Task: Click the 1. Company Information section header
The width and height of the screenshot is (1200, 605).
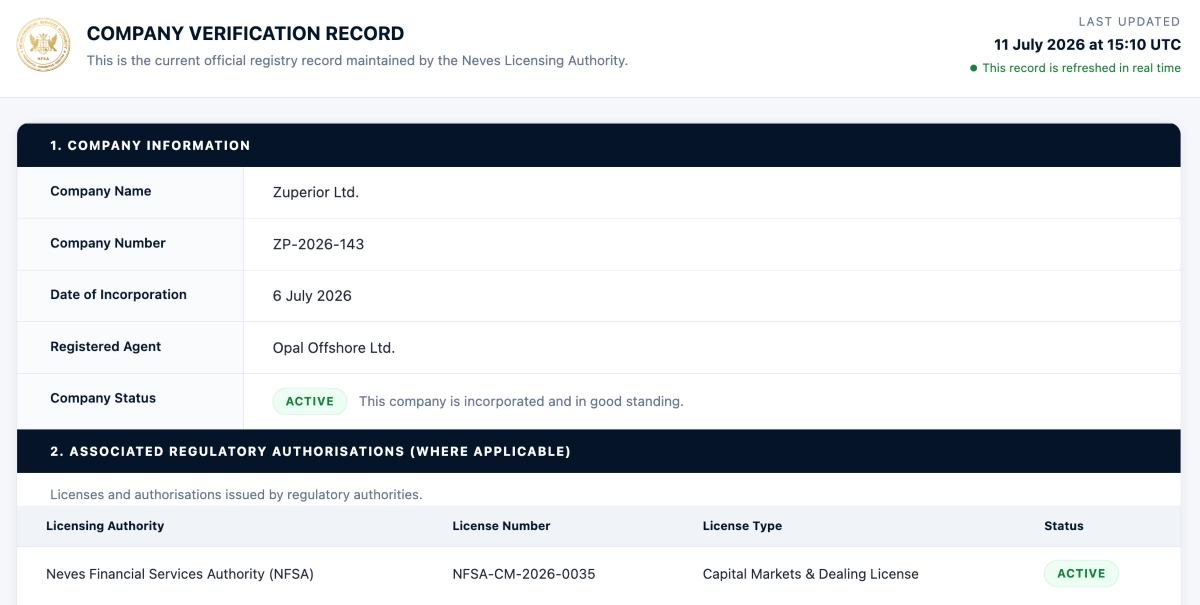Action: 599,145
